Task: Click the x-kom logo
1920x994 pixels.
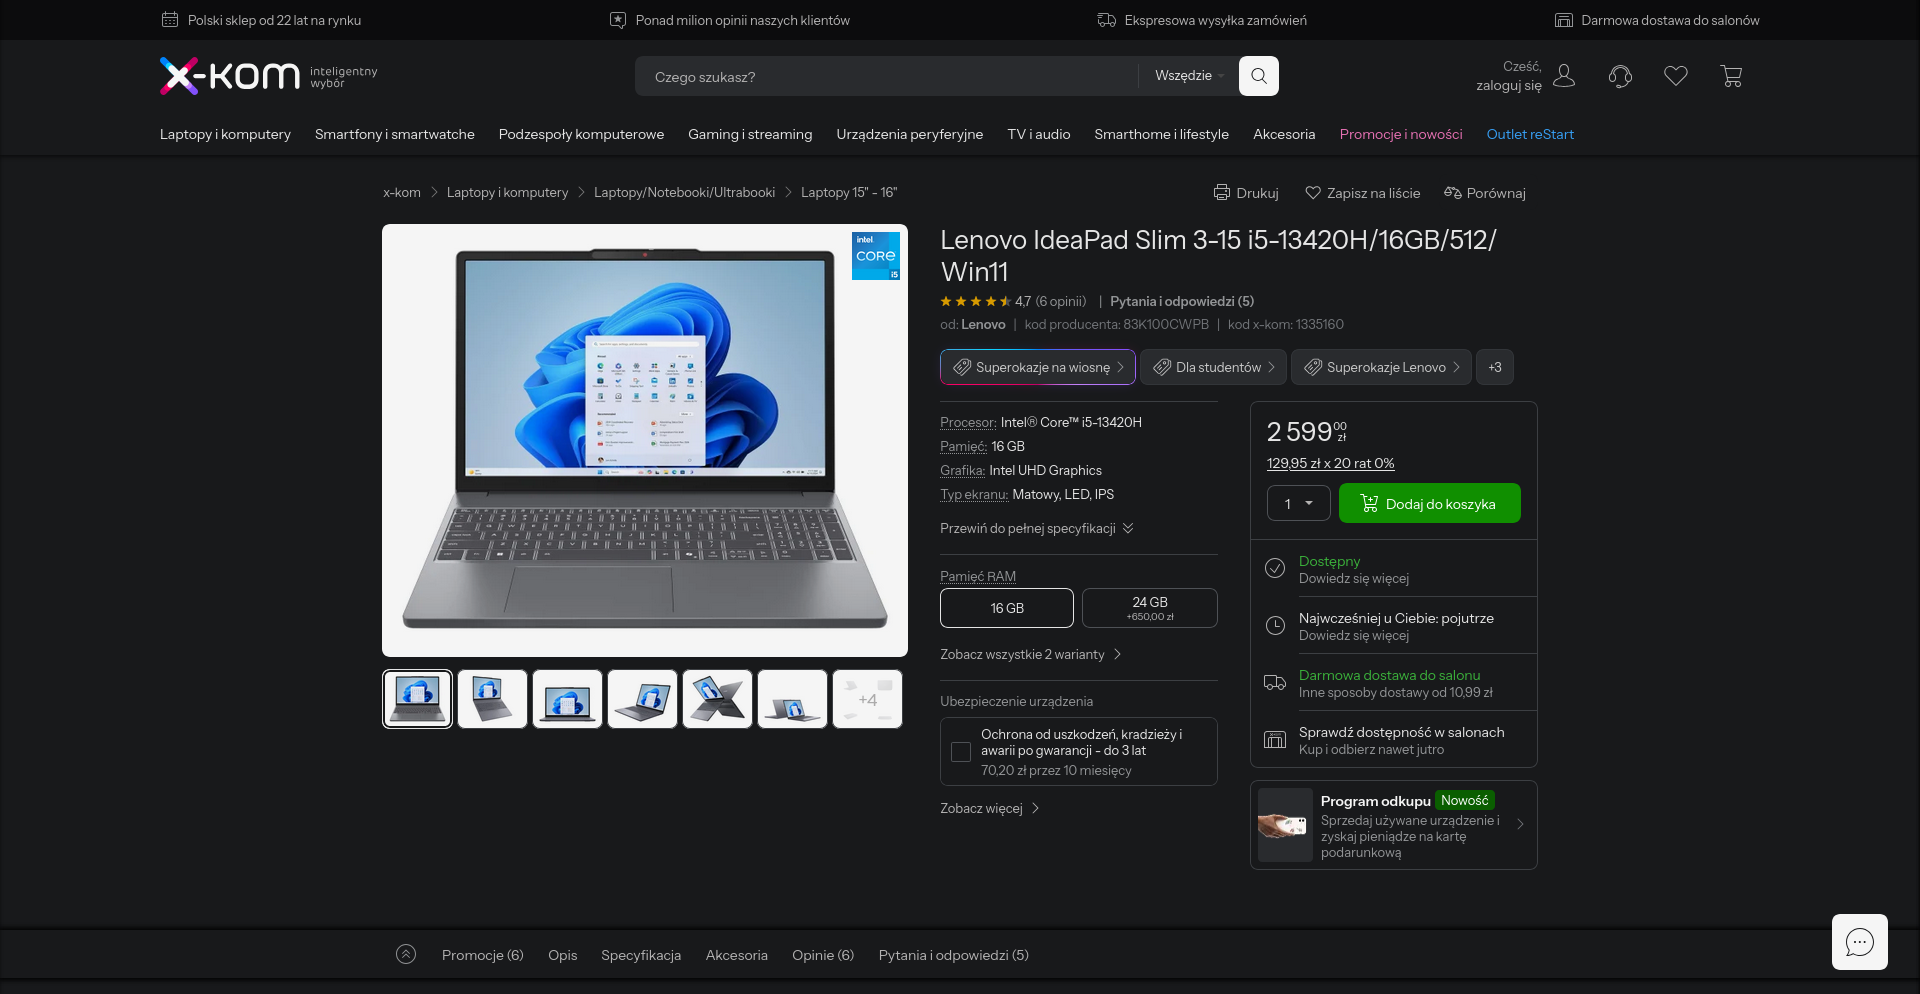Action: tap(229, 76)
